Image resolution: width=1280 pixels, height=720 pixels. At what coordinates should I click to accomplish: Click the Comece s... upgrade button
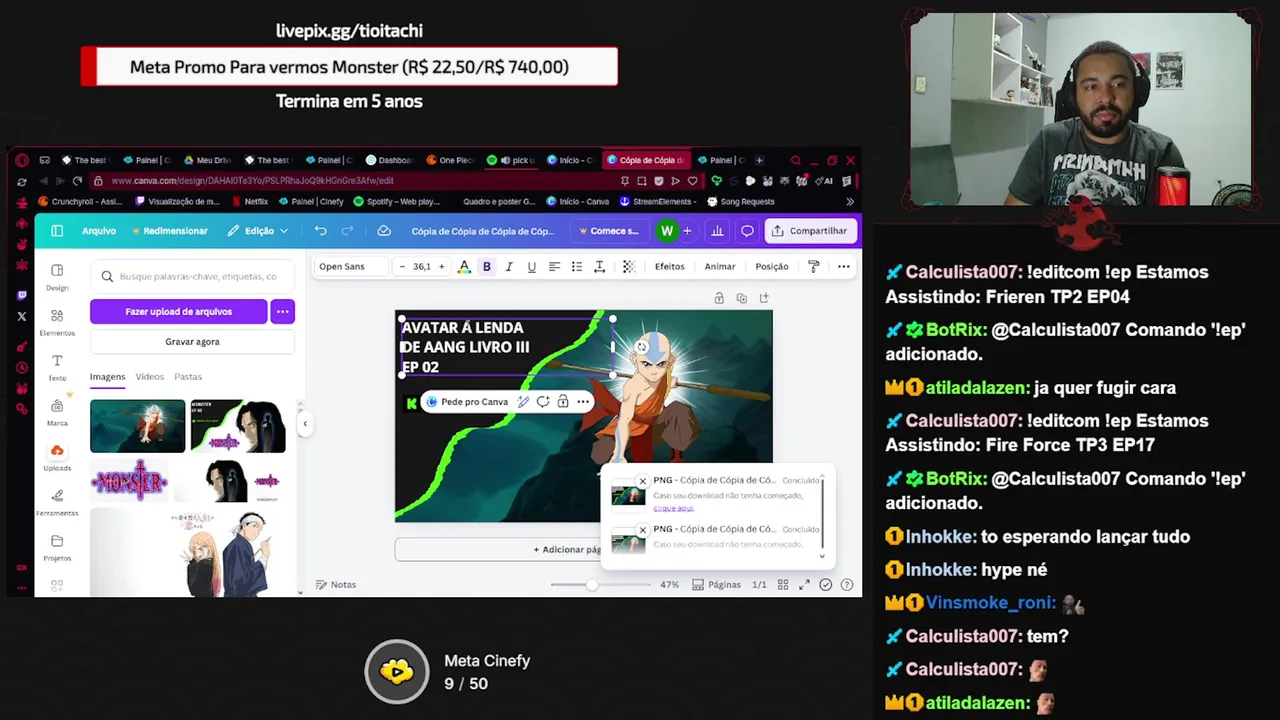pos(608,231)
